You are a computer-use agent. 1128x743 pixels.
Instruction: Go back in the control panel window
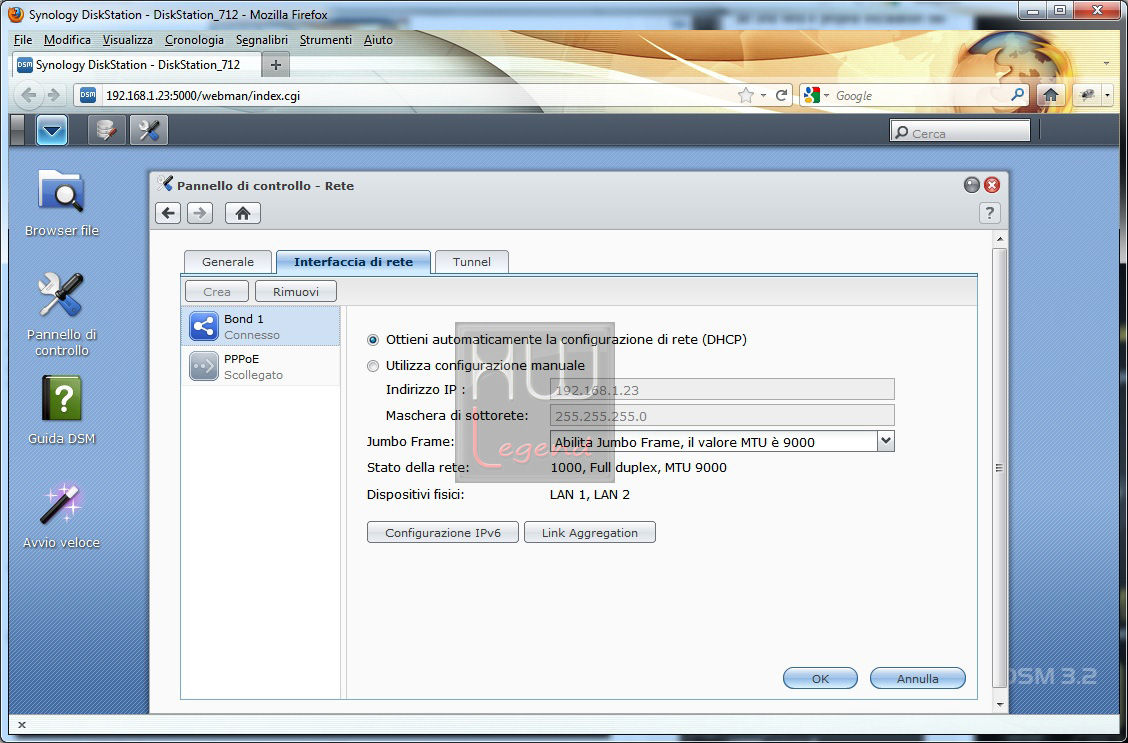click(168, 213)
